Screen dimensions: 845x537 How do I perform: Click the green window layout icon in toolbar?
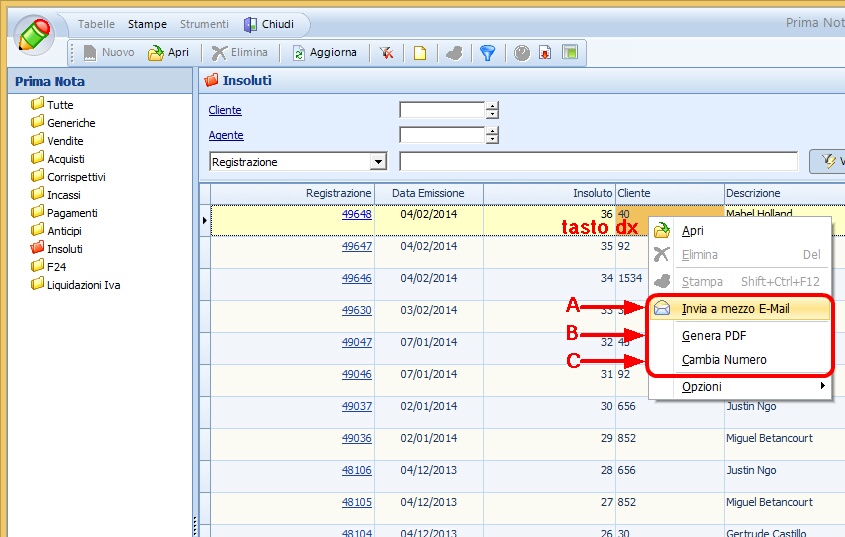(569, 53)
